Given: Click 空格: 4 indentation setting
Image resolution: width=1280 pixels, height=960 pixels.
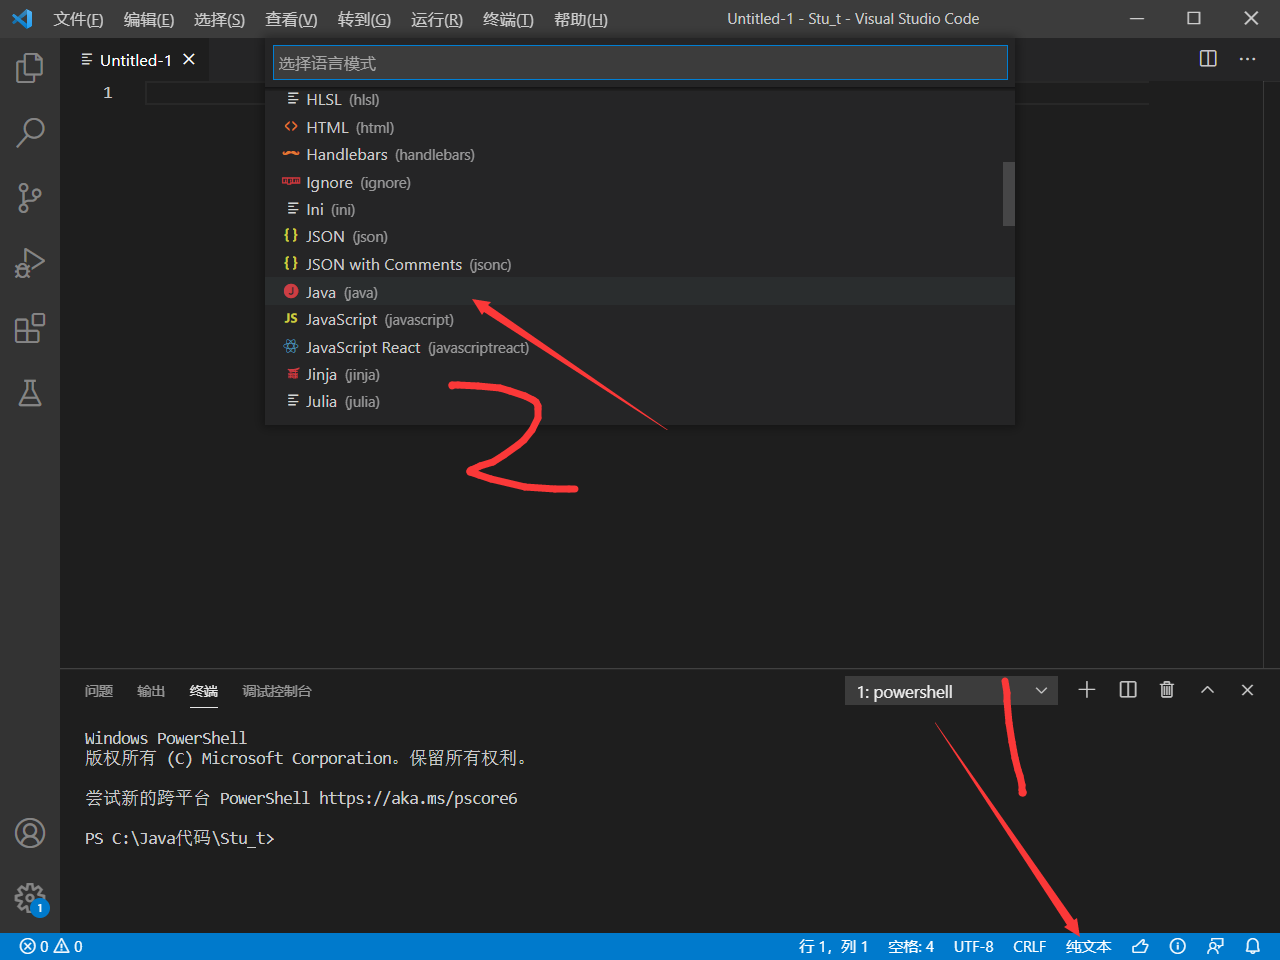Looking at the screenshot, I should pyautogui.click(x=911, y=946).
